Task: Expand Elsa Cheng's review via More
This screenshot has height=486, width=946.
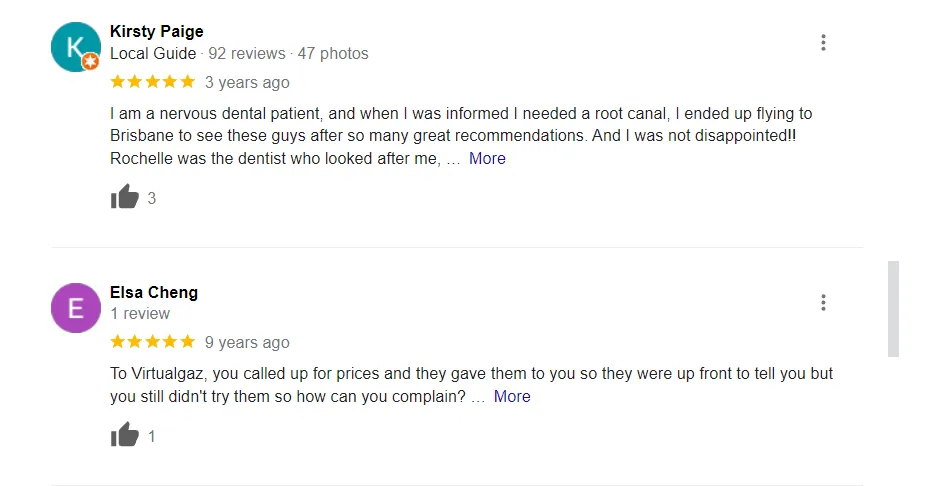Action: (x=511, y=396)
